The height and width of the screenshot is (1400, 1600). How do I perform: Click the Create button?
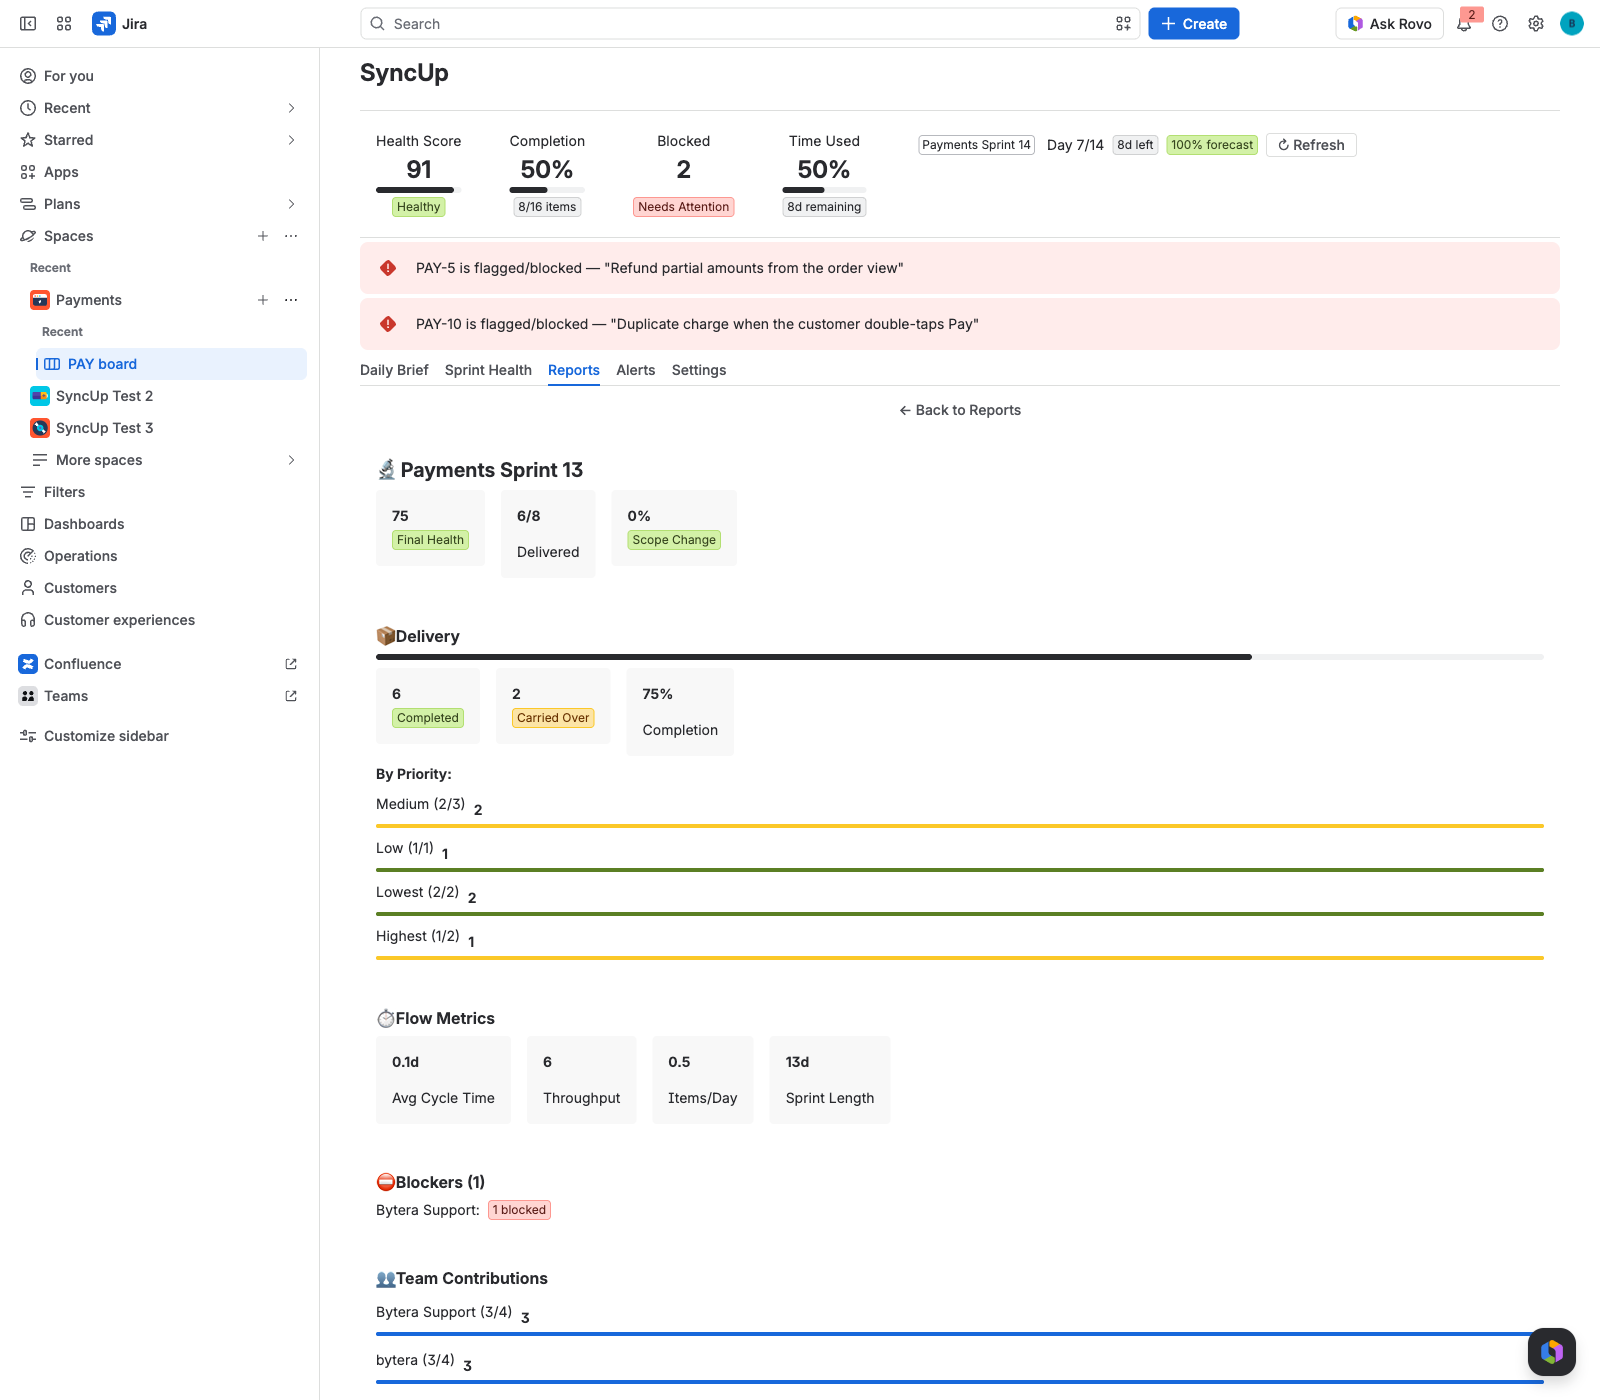[1194, 24]
